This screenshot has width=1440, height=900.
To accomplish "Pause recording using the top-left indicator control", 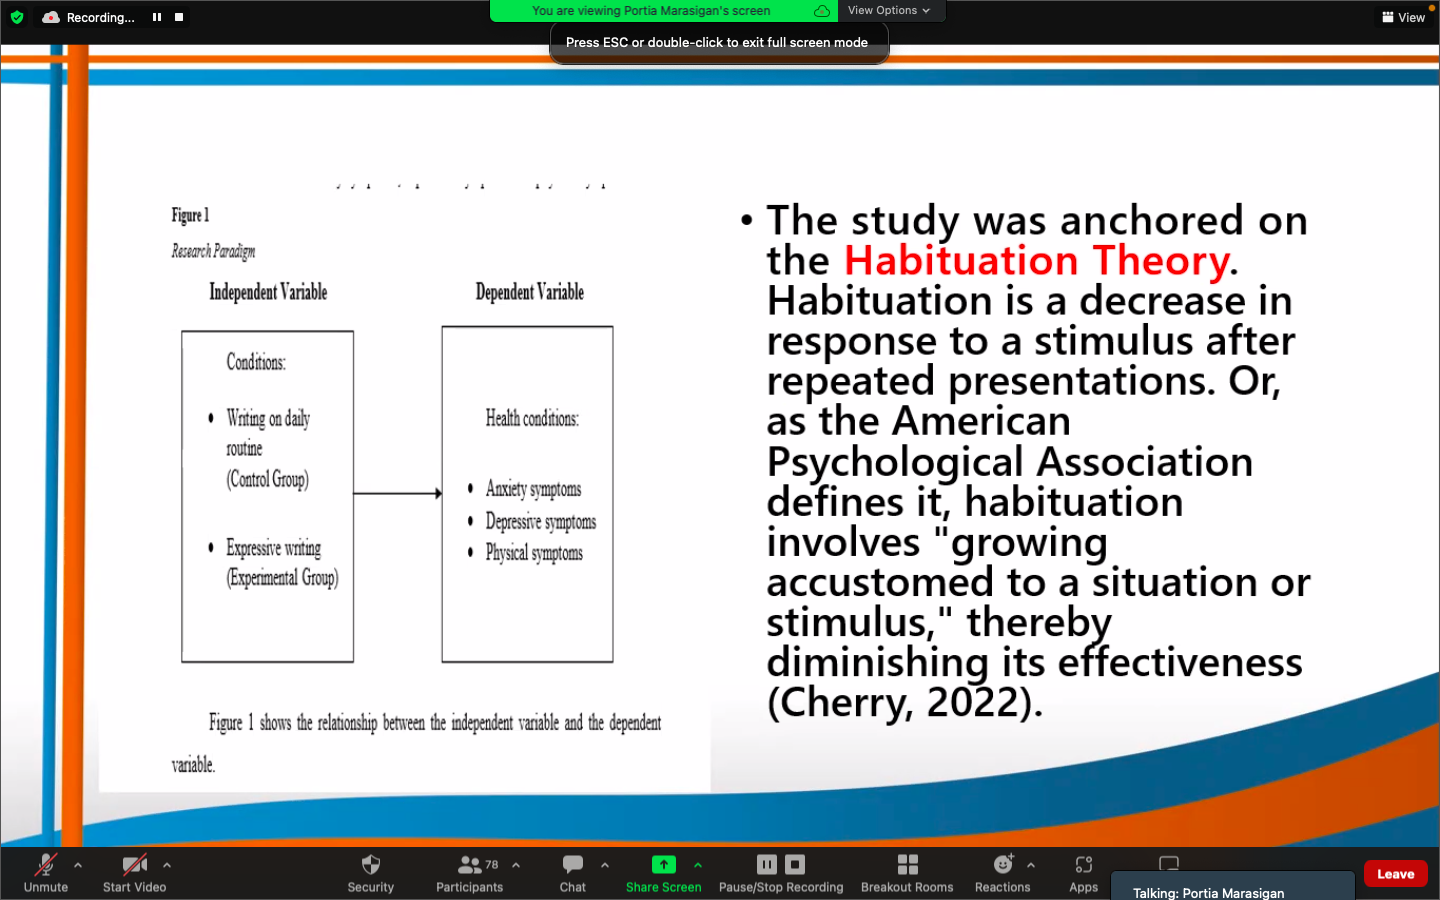I will [x=157, y=17].
